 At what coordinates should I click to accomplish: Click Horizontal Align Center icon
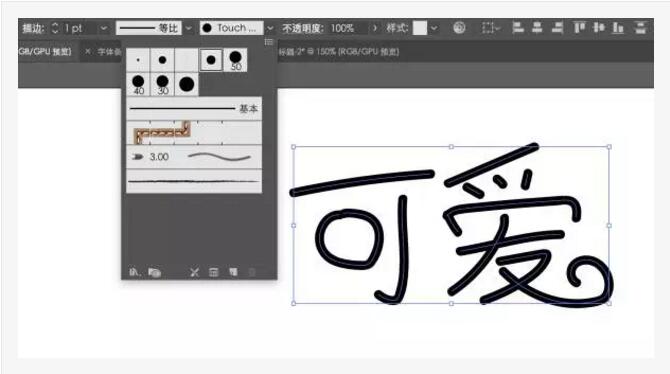pos(538,28)
